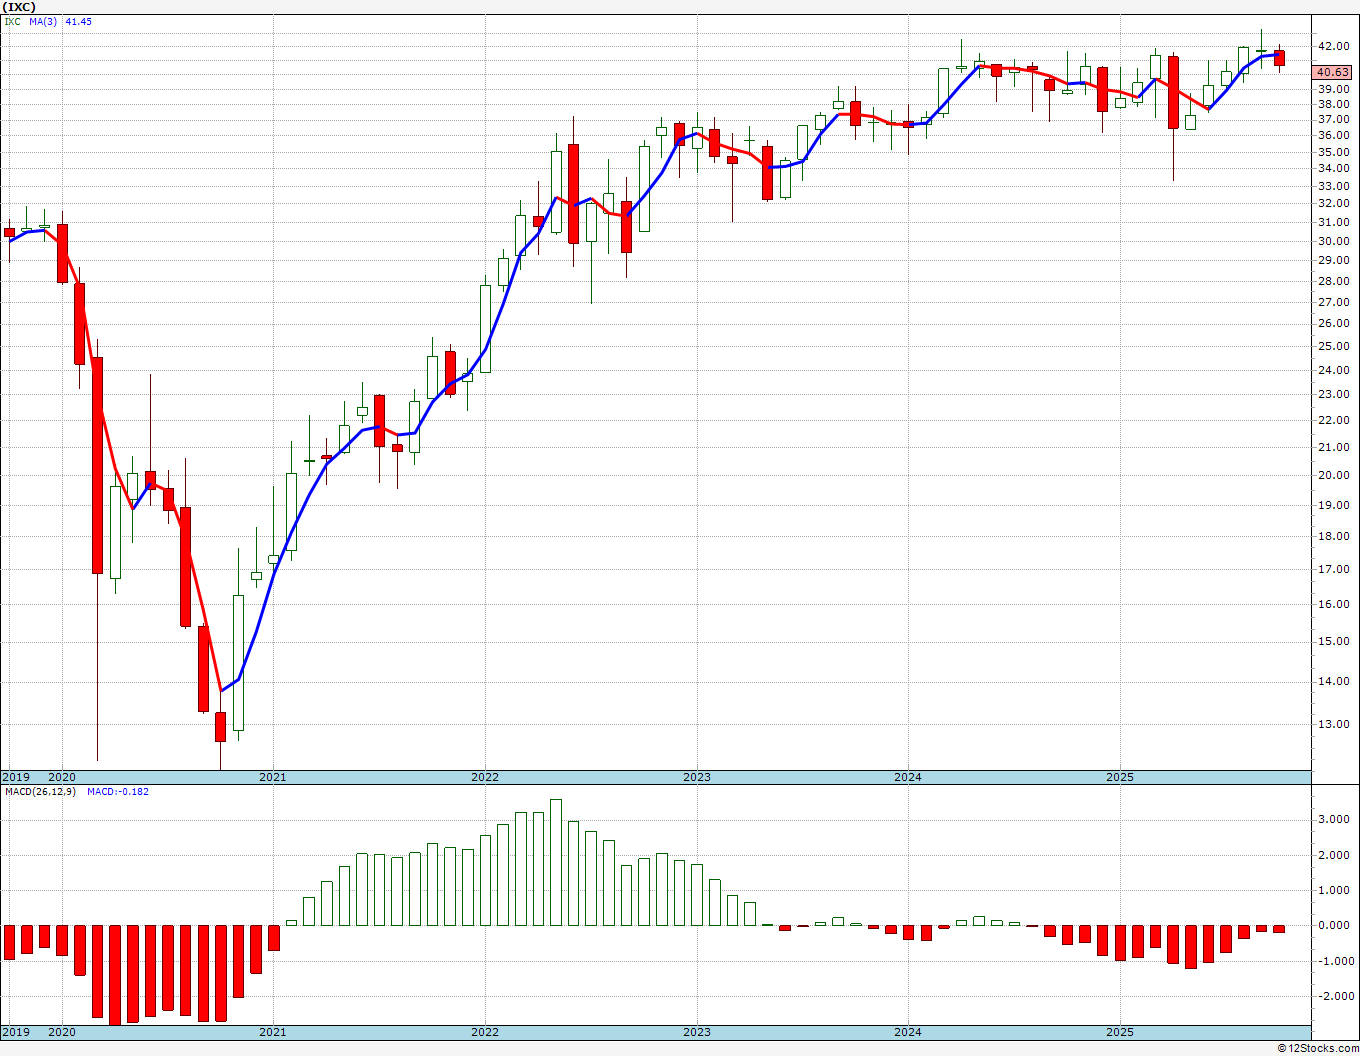Click 2022 on the price chart timeline
The image size is (1360, 1056).
(x=485, y=777)
